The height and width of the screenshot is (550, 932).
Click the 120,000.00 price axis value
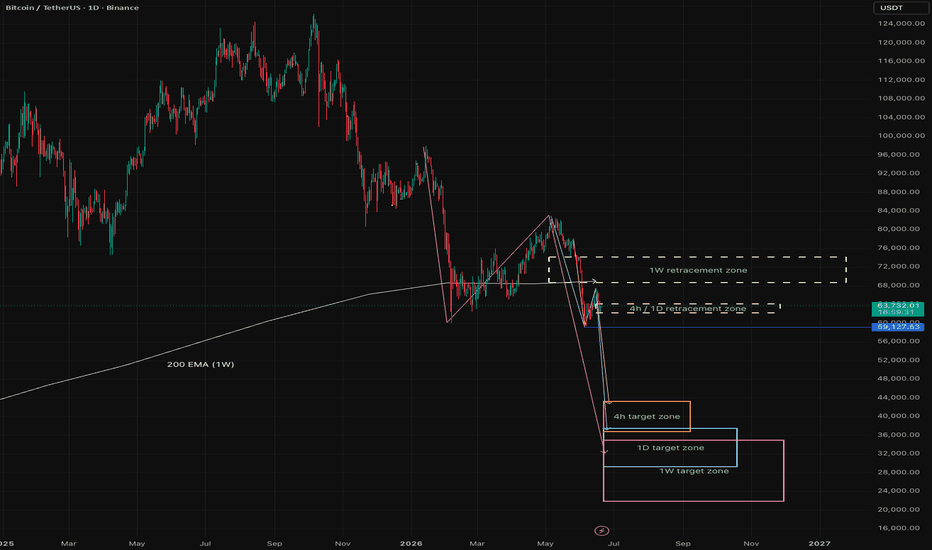click(902, 42)
